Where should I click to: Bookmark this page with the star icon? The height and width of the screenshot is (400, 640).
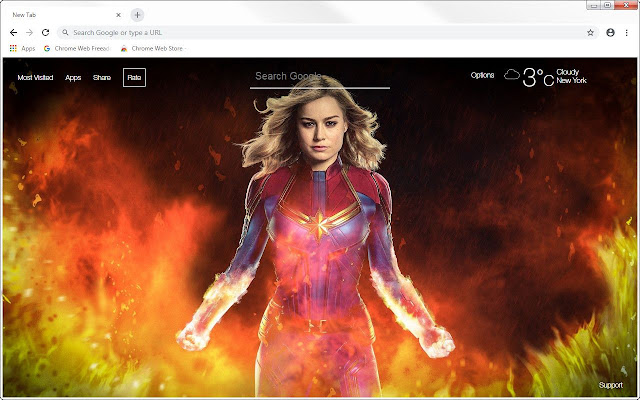pos(590,33)
